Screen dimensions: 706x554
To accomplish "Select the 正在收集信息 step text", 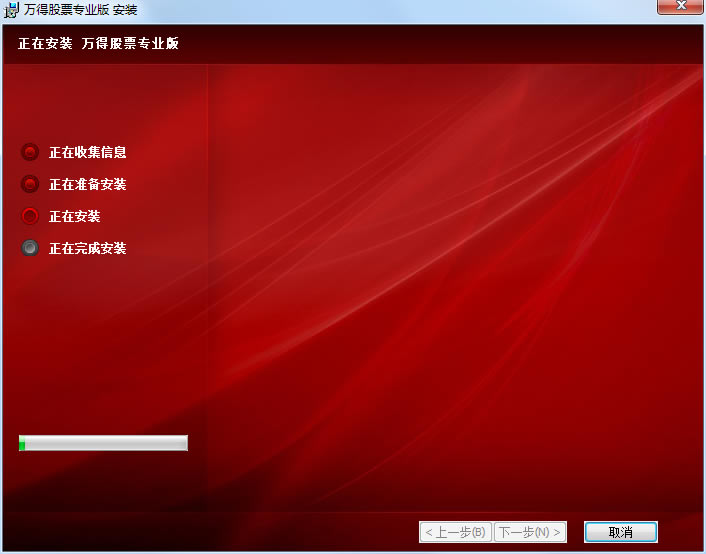I will tap(88, 152).
